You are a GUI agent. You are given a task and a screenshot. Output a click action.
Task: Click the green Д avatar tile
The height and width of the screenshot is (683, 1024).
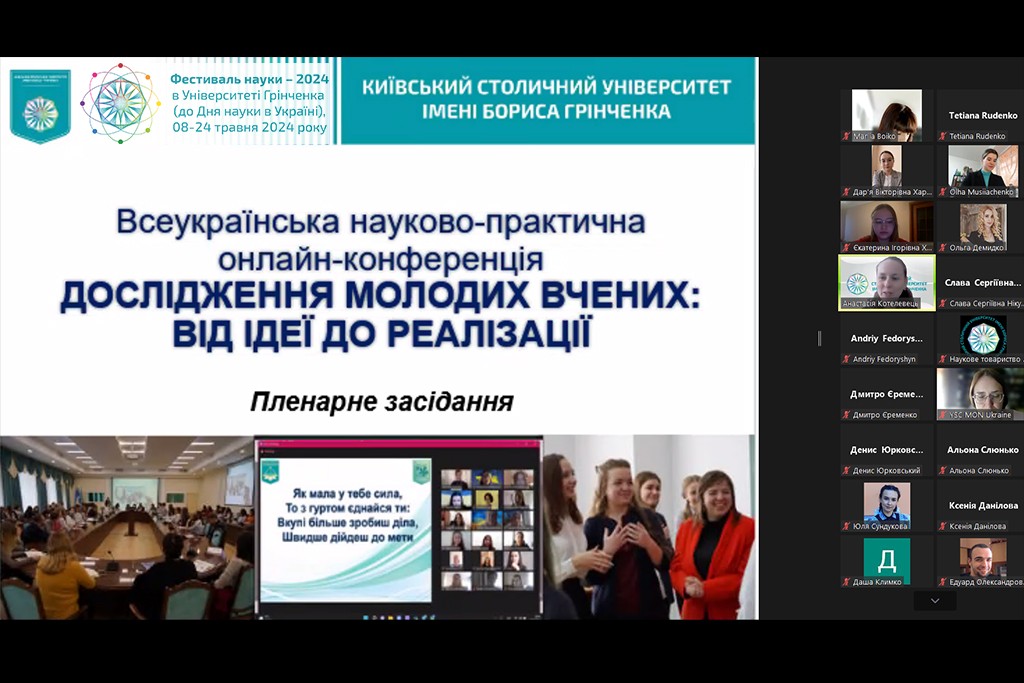(x=887, y=558)
